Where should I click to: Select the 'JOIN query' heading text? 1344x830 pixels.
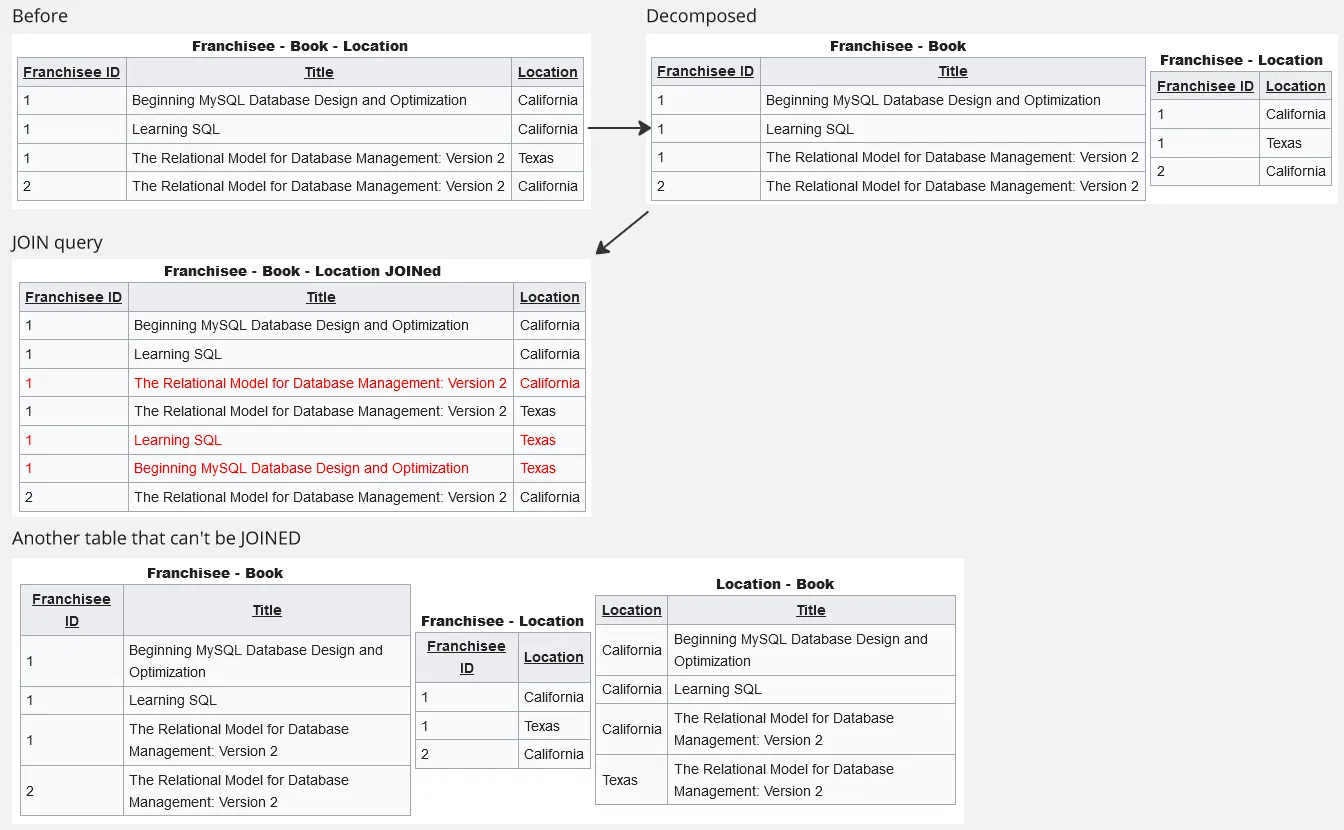57,243
